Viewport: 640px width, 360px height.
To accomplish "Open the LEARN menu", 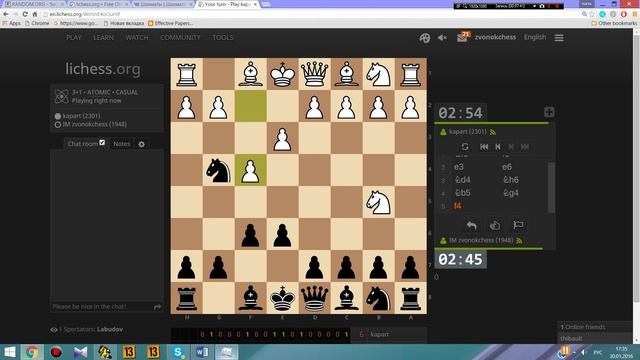I will coord(103,38).
